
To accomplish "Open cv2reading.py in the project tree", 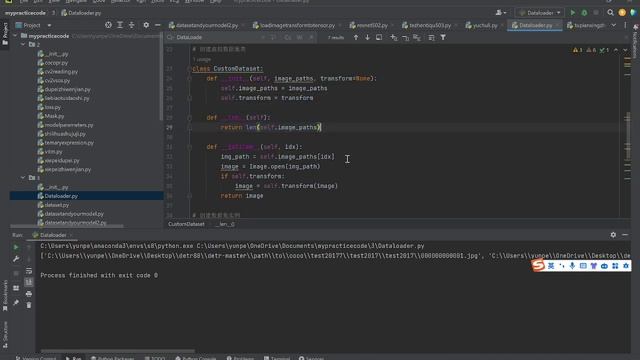I will pos(58,71).
